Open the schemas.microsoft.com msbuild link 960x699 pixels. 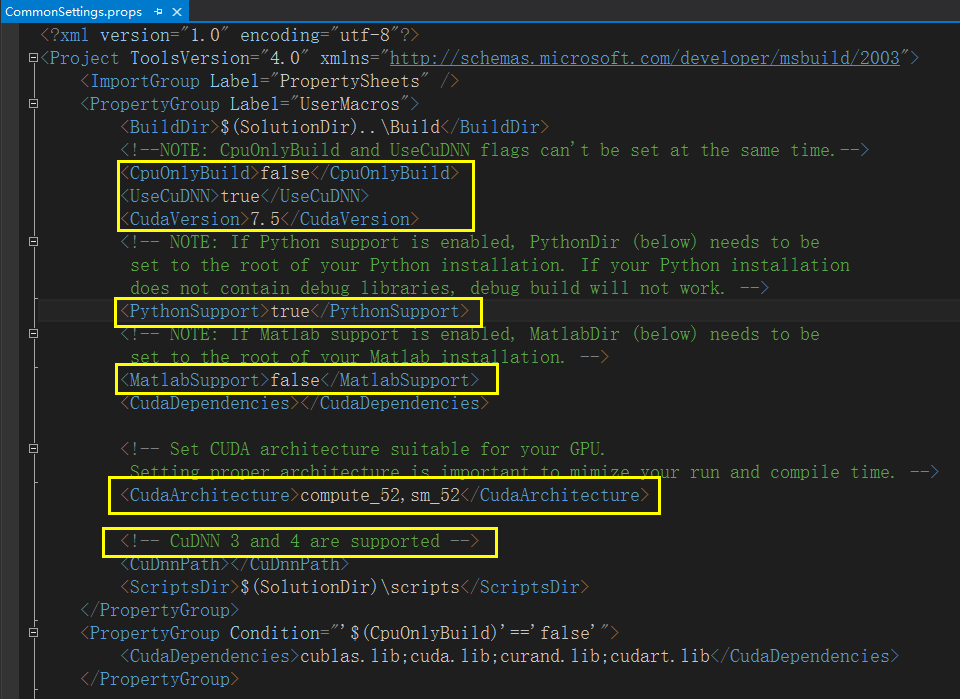(x=645, y=58)
